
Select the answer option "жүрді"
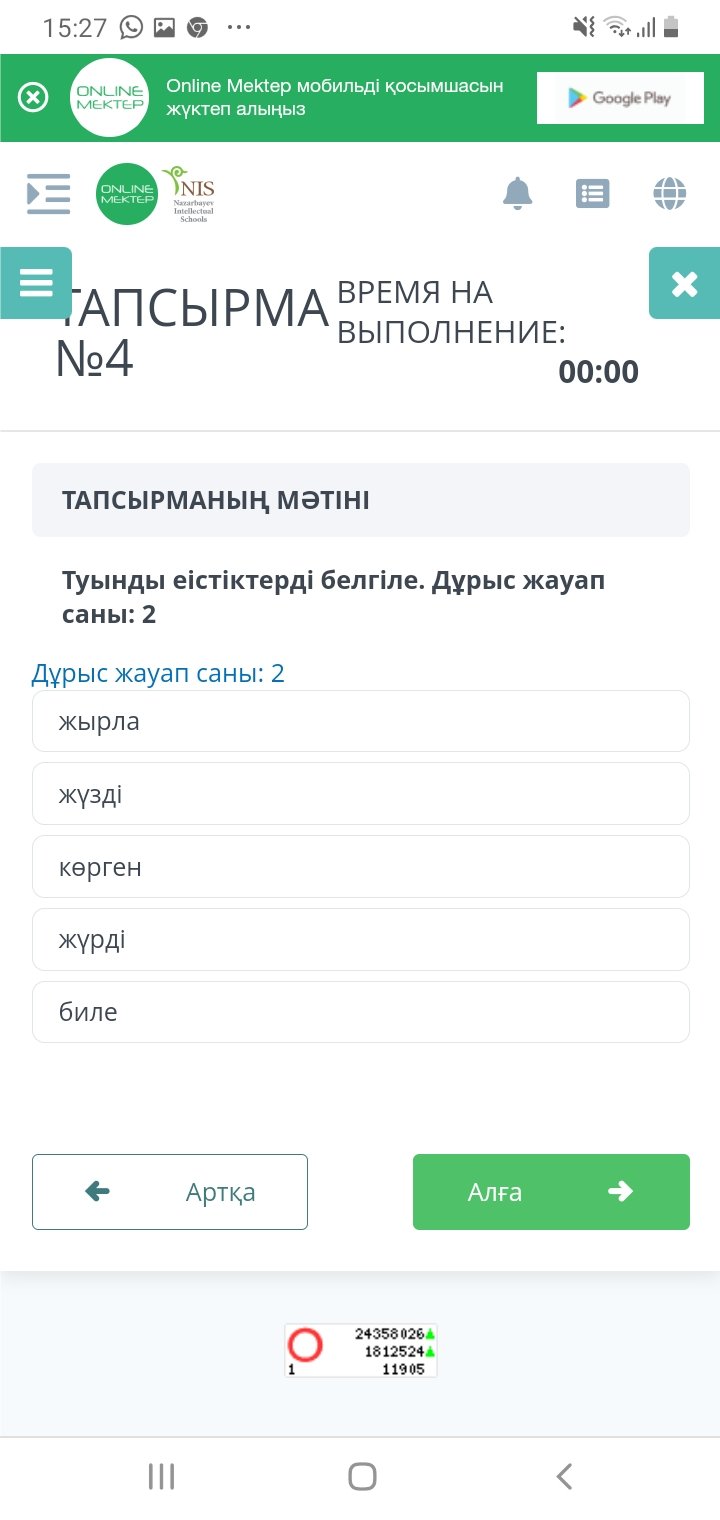click(361, 940)
